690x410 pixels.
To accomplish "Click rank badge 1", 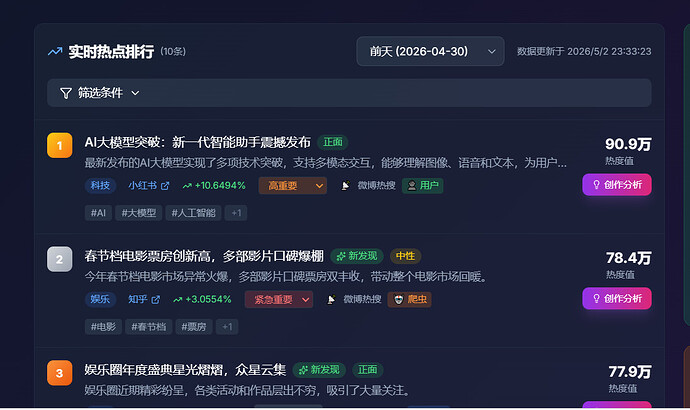I will point(60,145).
